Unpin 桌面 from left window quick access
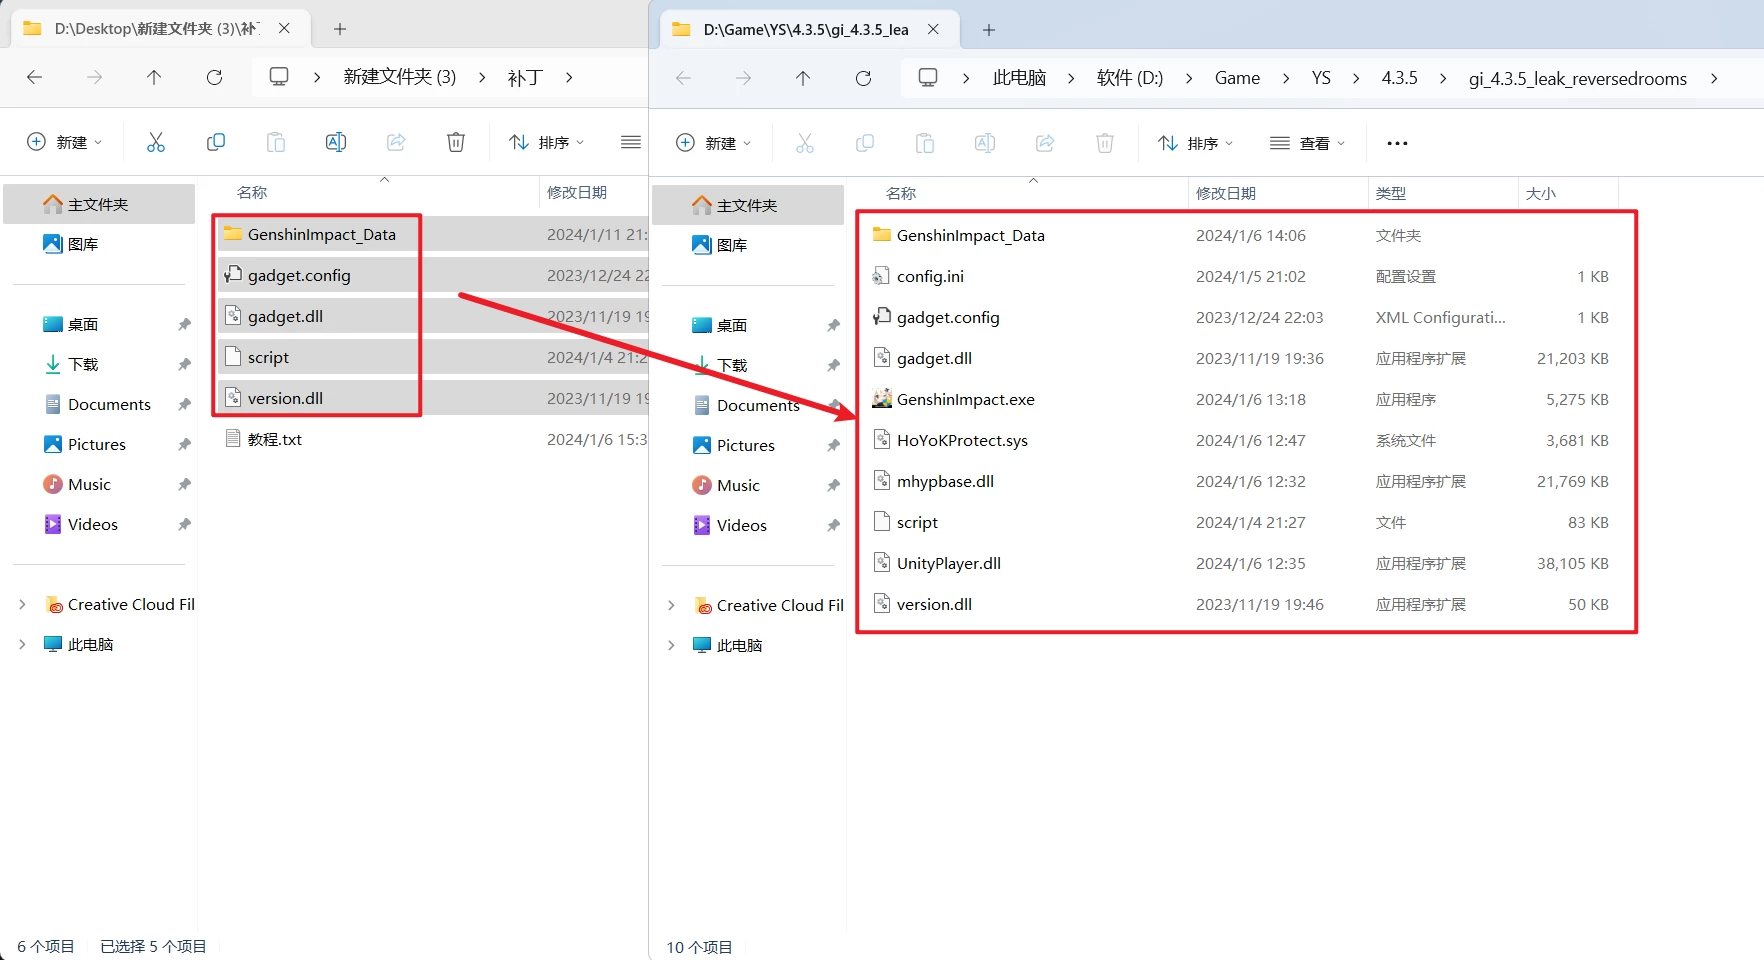 tap(184, 325)
